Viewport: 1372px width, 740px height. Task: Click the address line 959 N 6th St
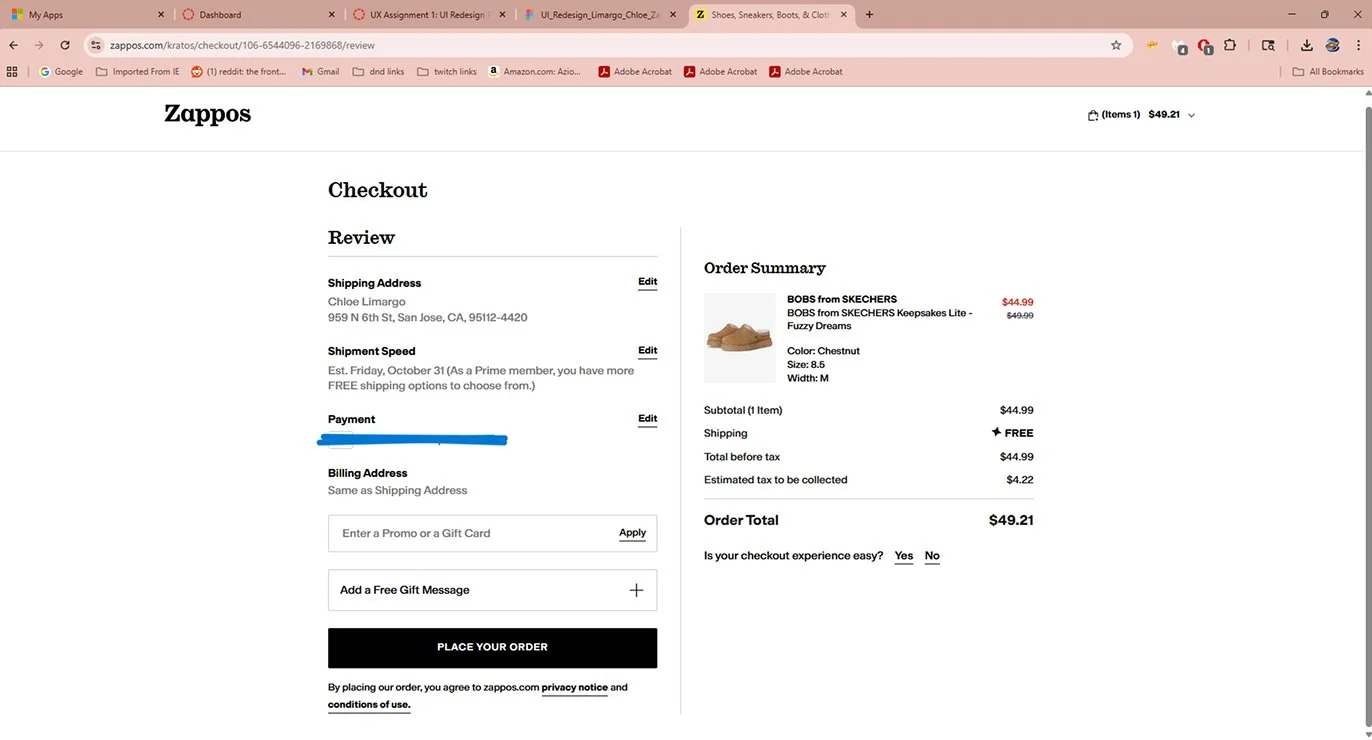pyautogui.click(x=428, y=318)
